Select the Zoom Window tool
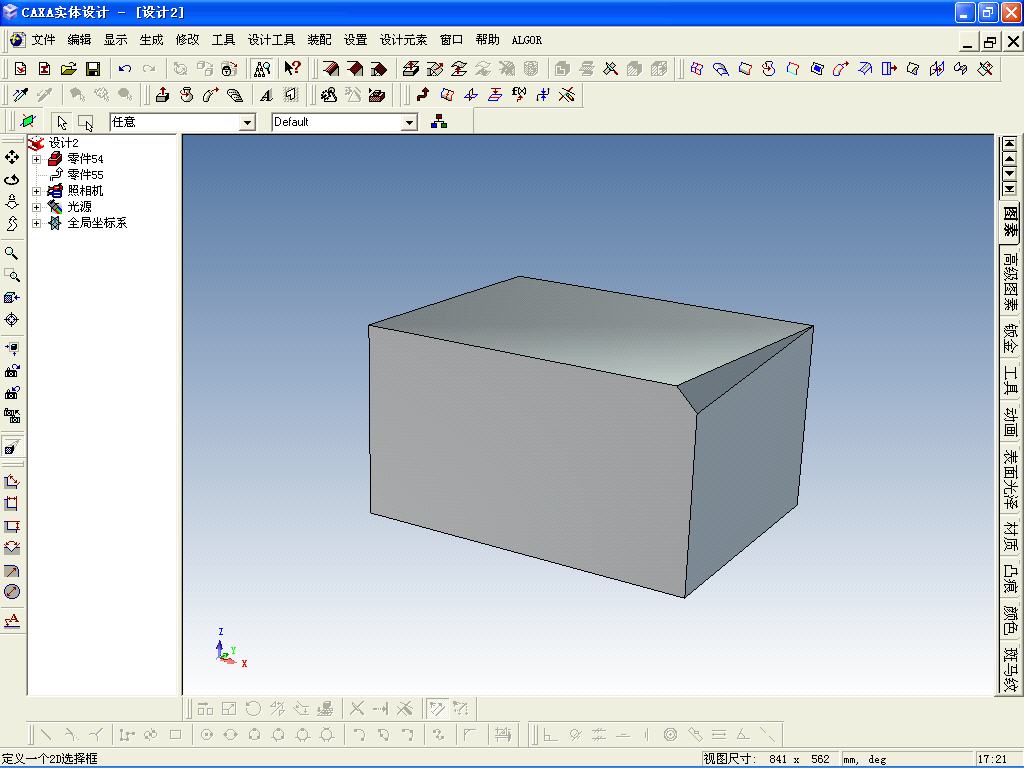This screenshot has width=1024, height=768. click(12, 275)
